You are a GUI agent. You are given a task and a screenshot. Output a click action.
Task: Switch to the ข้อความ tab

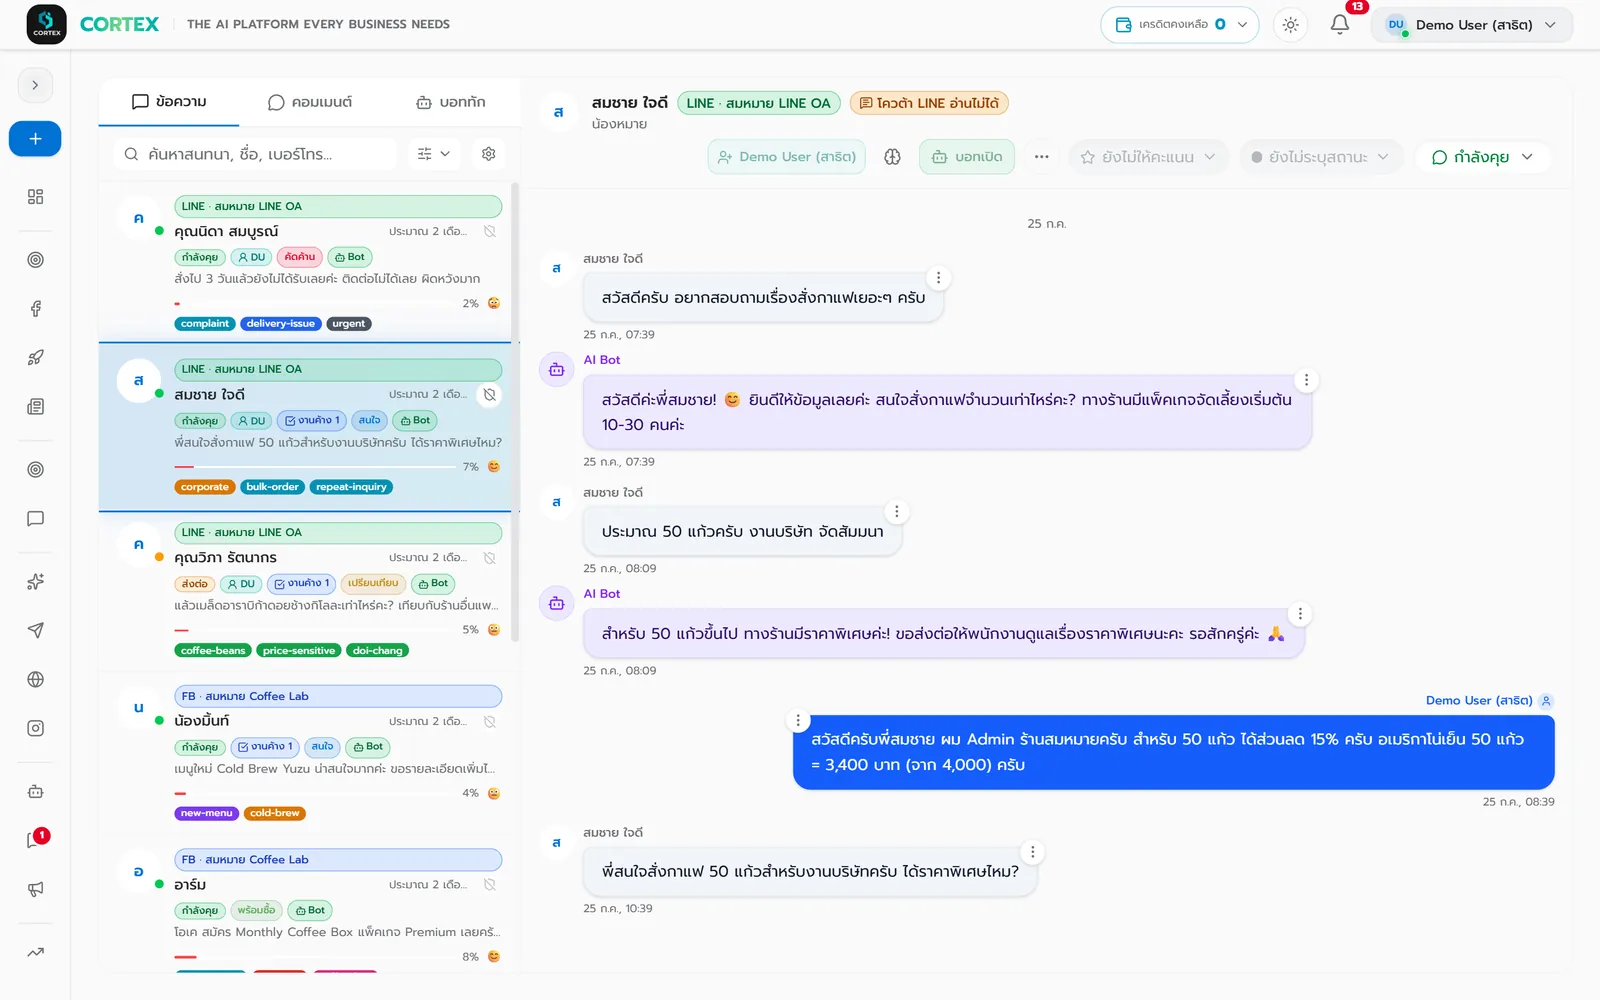(x=169, y=102)
